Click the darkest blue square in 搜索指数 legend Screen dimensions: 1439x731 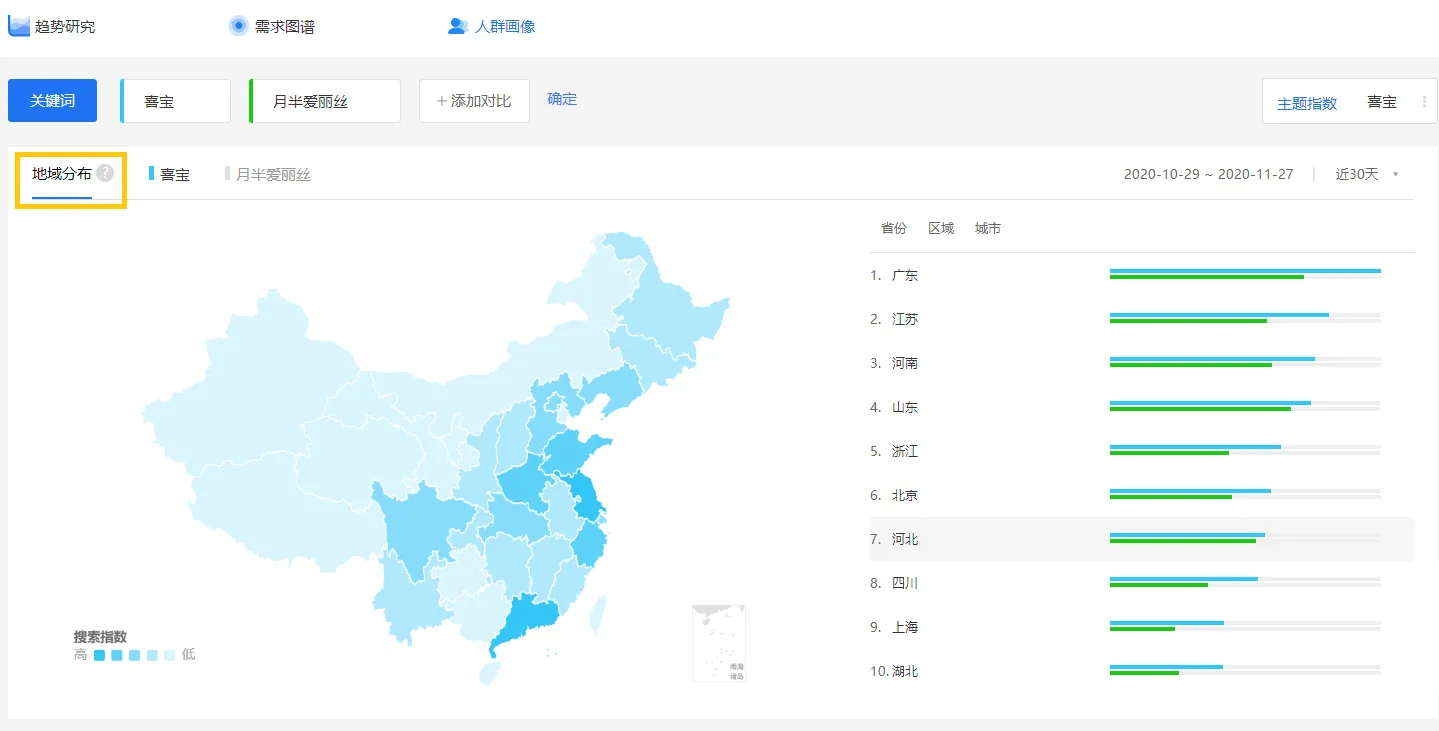(99, 654)
